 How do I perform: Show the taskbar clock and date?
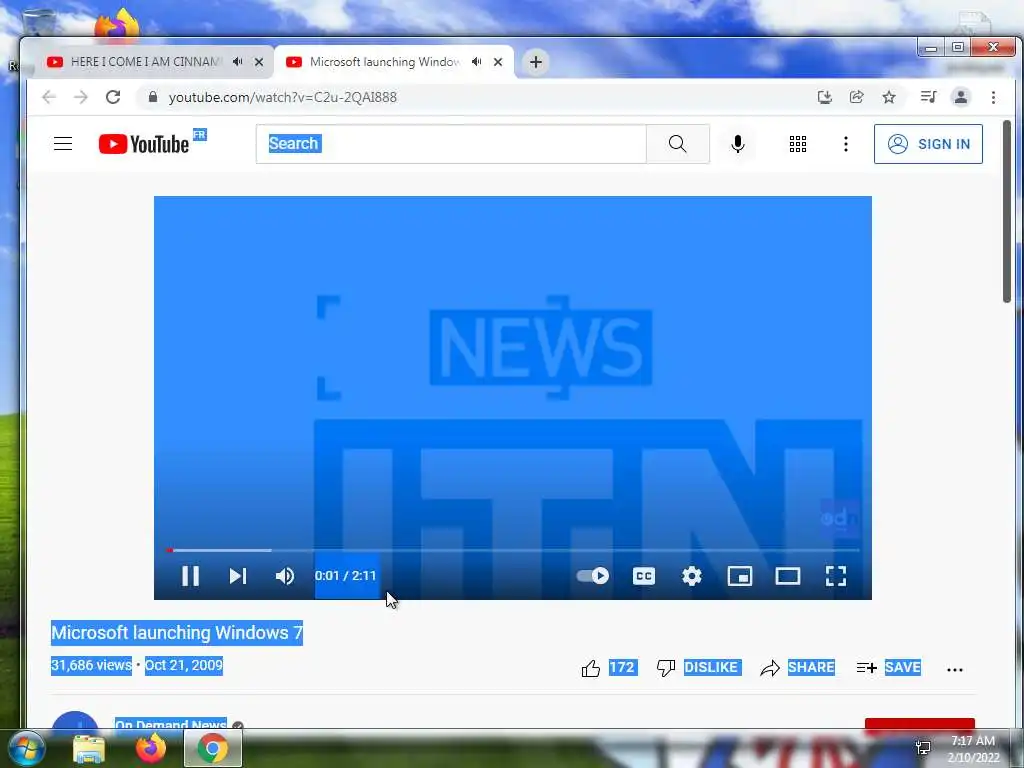(x=973, y=748)
